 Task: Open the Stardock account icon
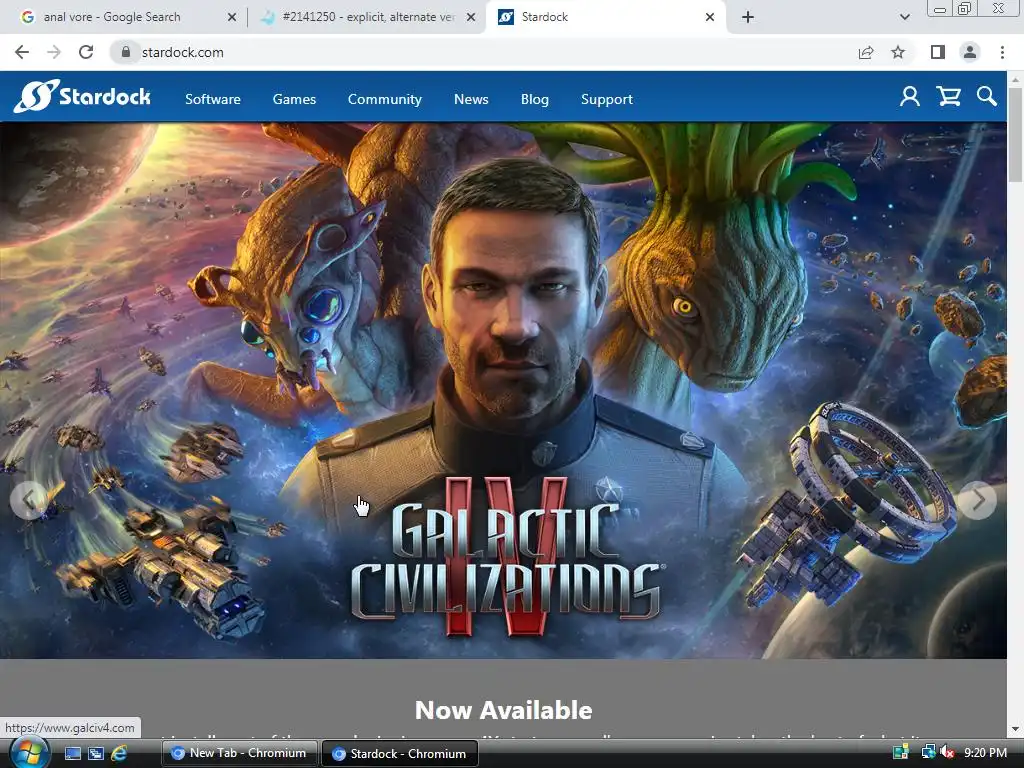[910, 97]
